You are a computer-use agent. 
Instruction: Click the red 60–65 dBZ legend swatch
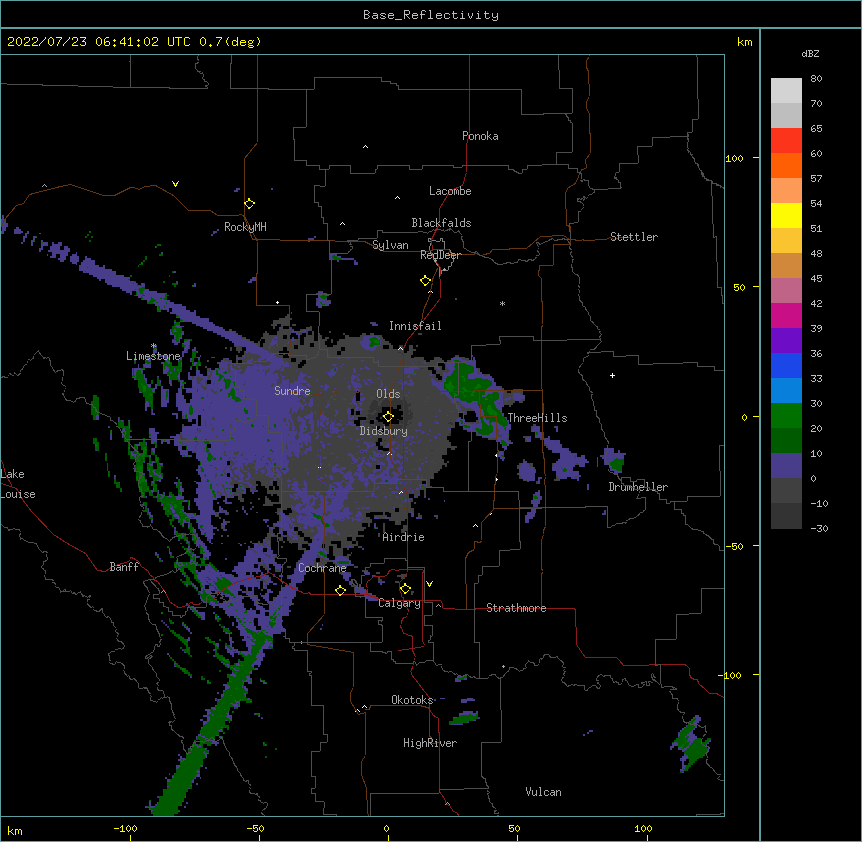pos(786,140)
